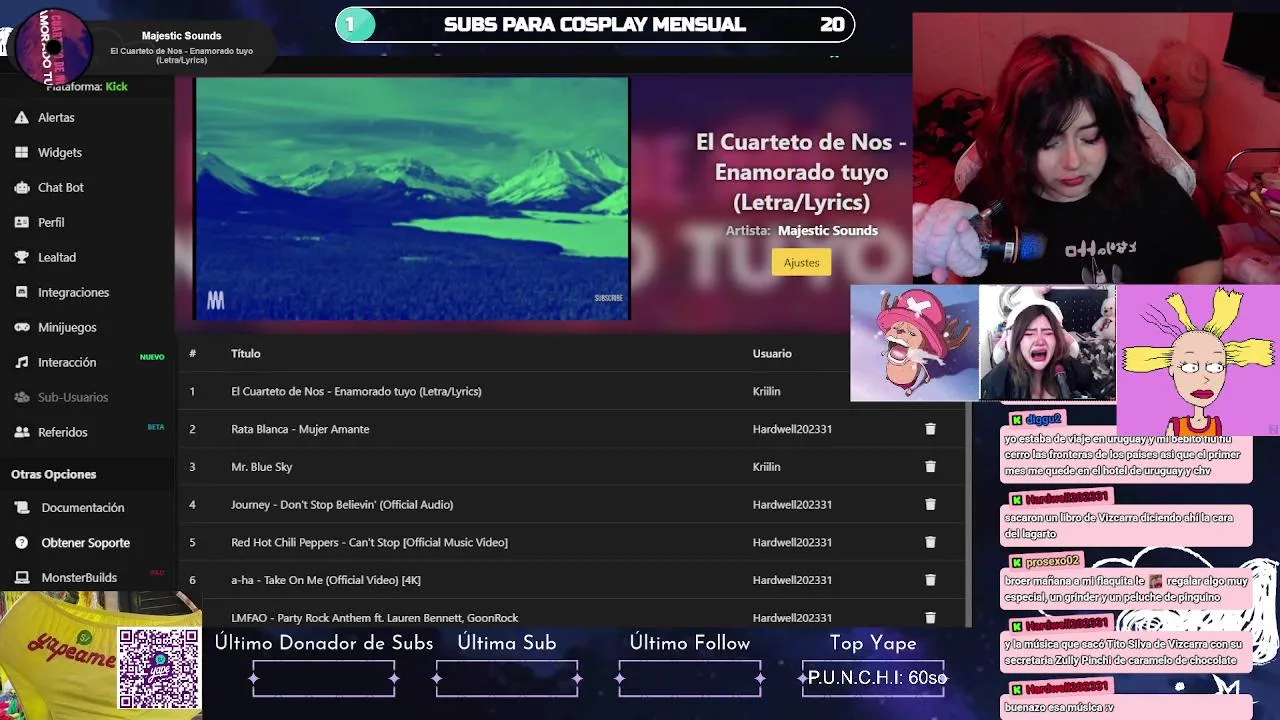Delete LMFAO - Party Rock Anthem from queue

click(930, 618)
